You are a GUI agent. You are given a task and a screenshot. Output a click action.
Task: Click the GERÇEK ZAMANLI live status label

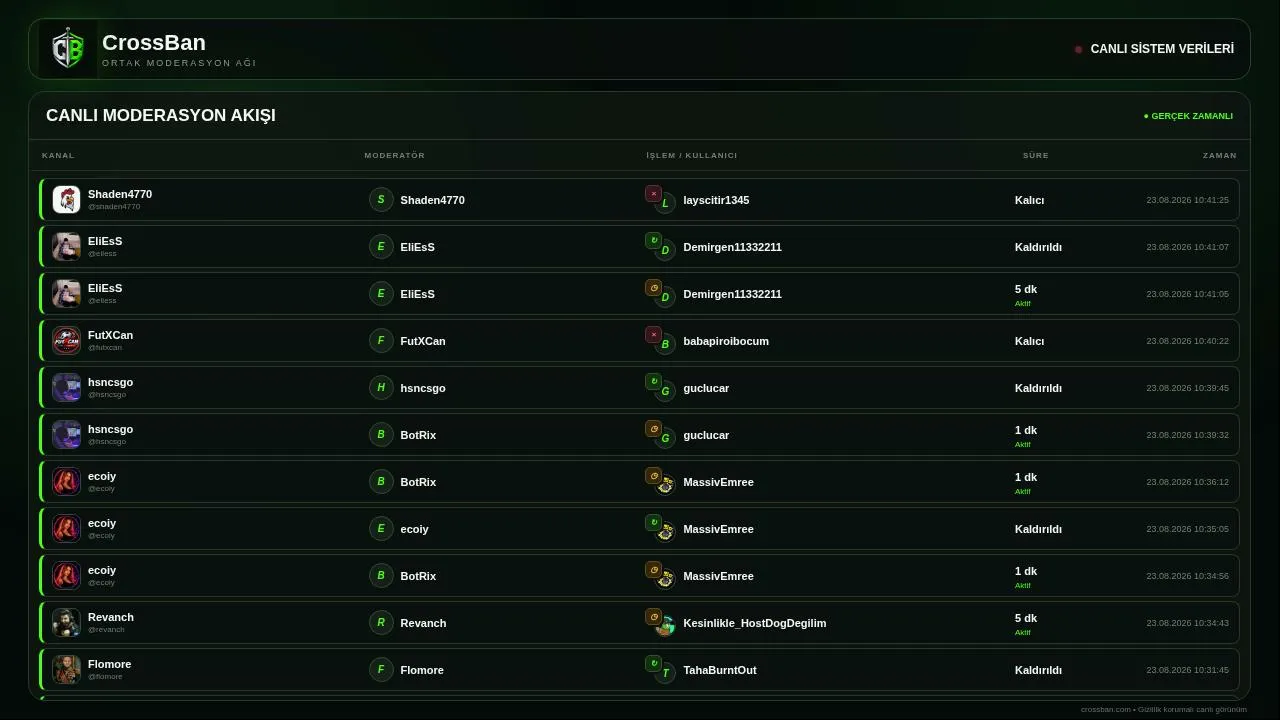point(1188,116)
